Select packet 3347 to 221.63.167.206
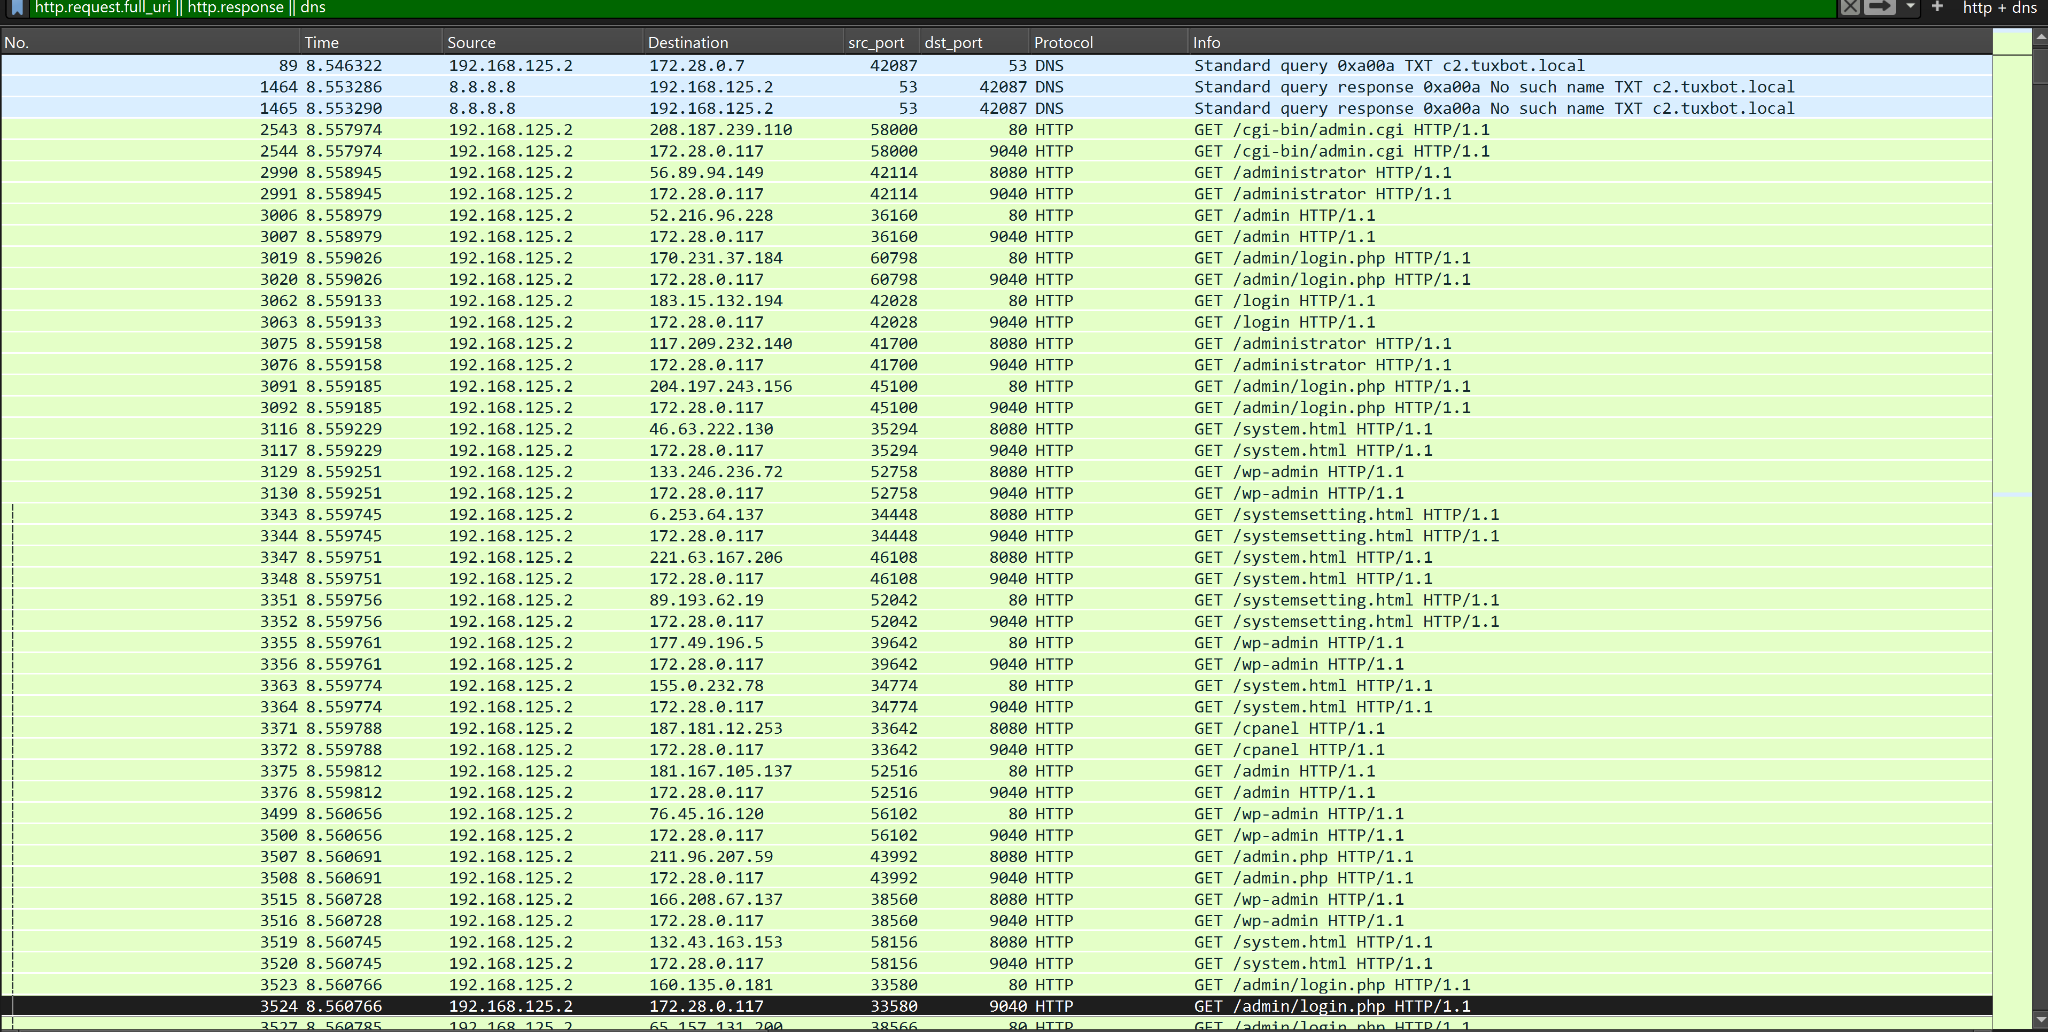Image resolution: width=2048 pixels, height=1032 pixels. (x=996, y=557)
